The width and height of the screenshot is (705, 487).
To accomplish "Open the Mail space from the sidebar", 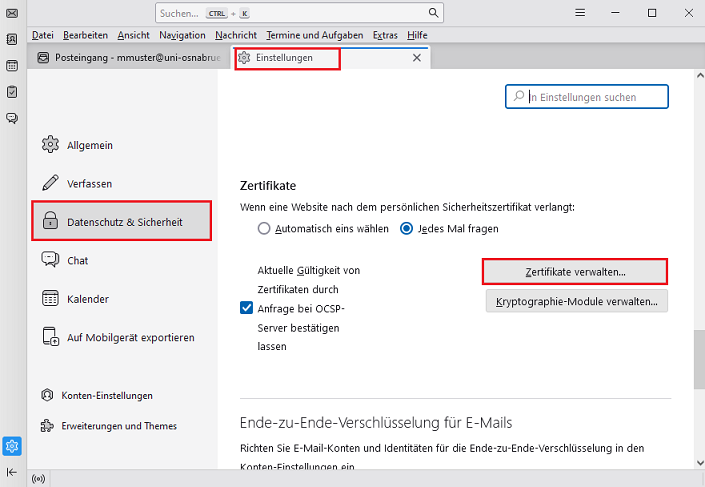I will click(x=12, y=13).
